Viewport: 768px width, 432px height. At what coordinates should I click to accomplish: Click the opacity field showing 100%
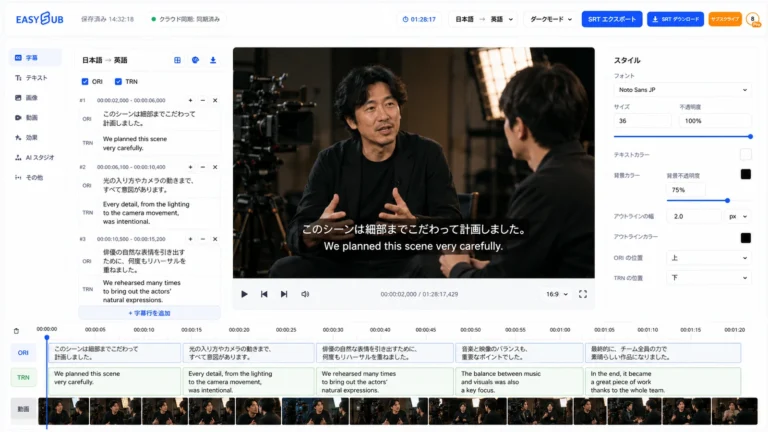[x=715, y=121]
